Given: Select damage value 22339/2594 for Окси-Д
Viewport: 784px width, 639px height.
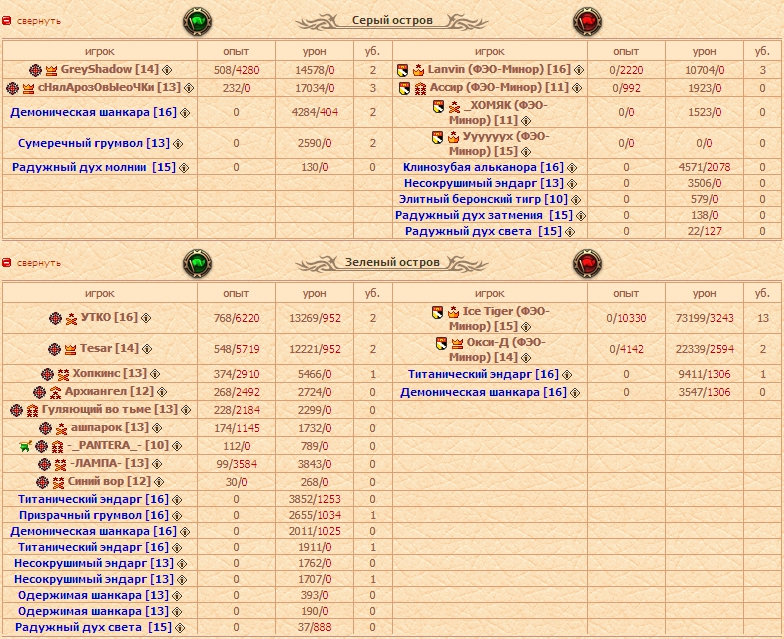Looking at the screenshot, I should click(704, 349).
